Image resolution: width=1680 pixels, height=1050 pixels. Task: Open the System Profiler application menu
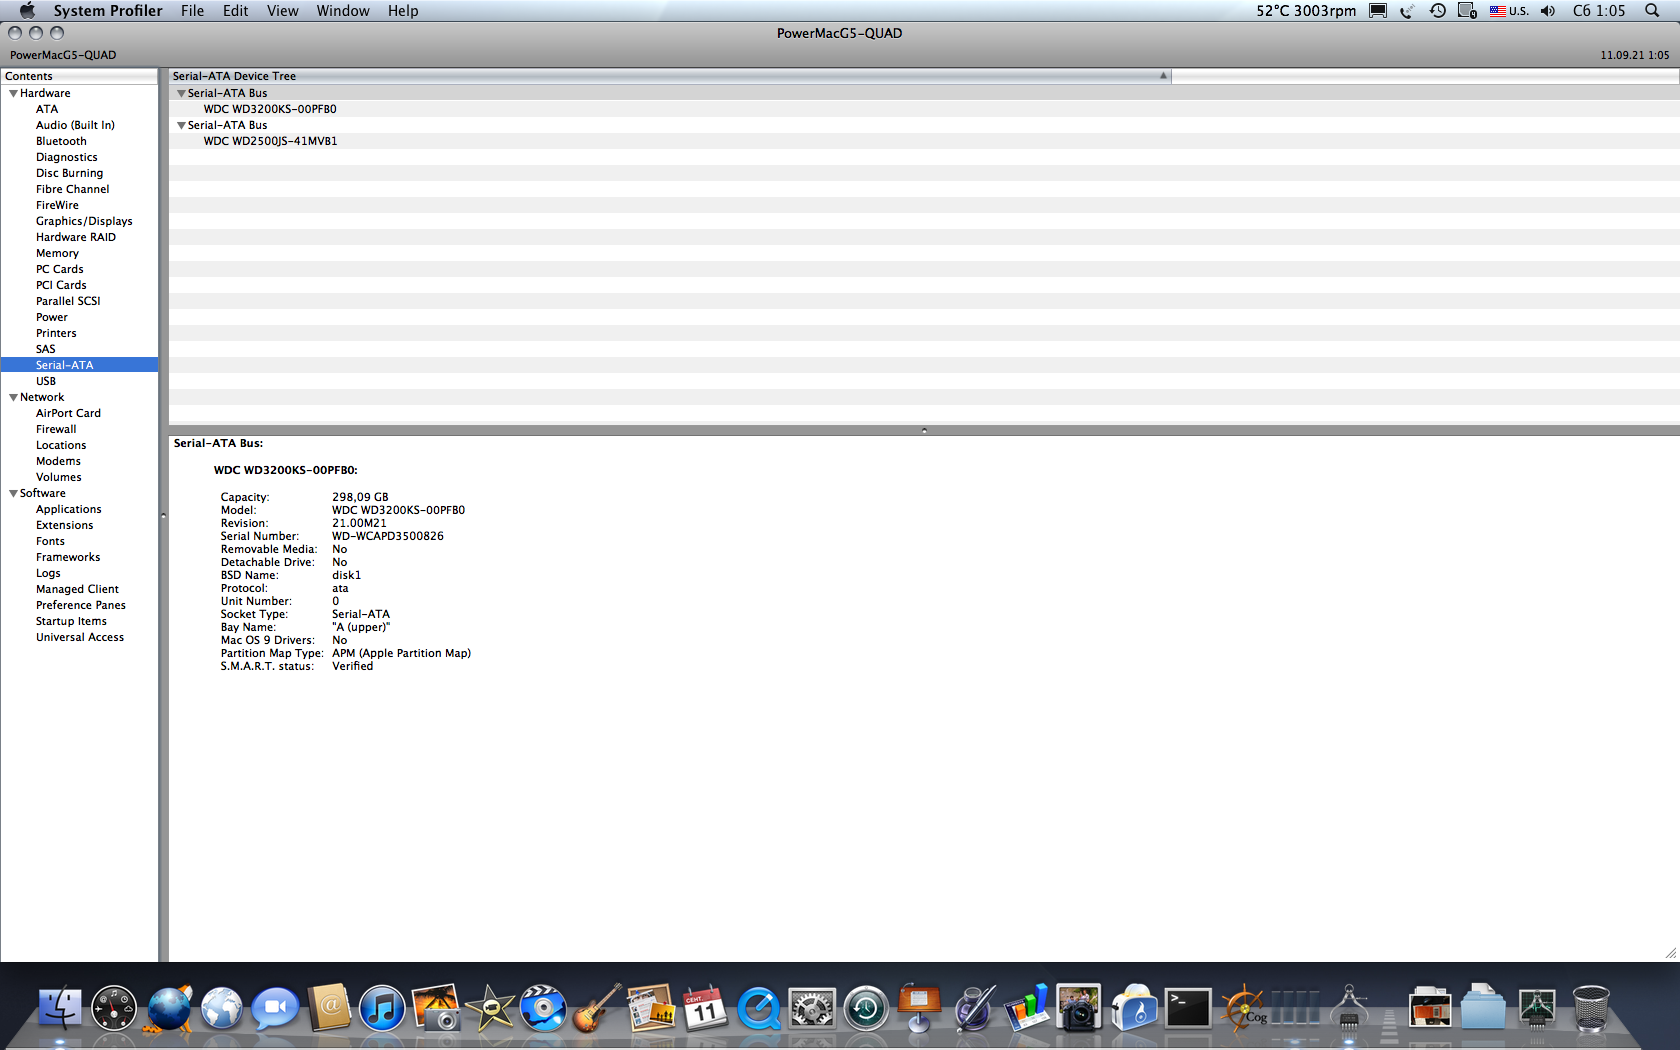(108, 11)
